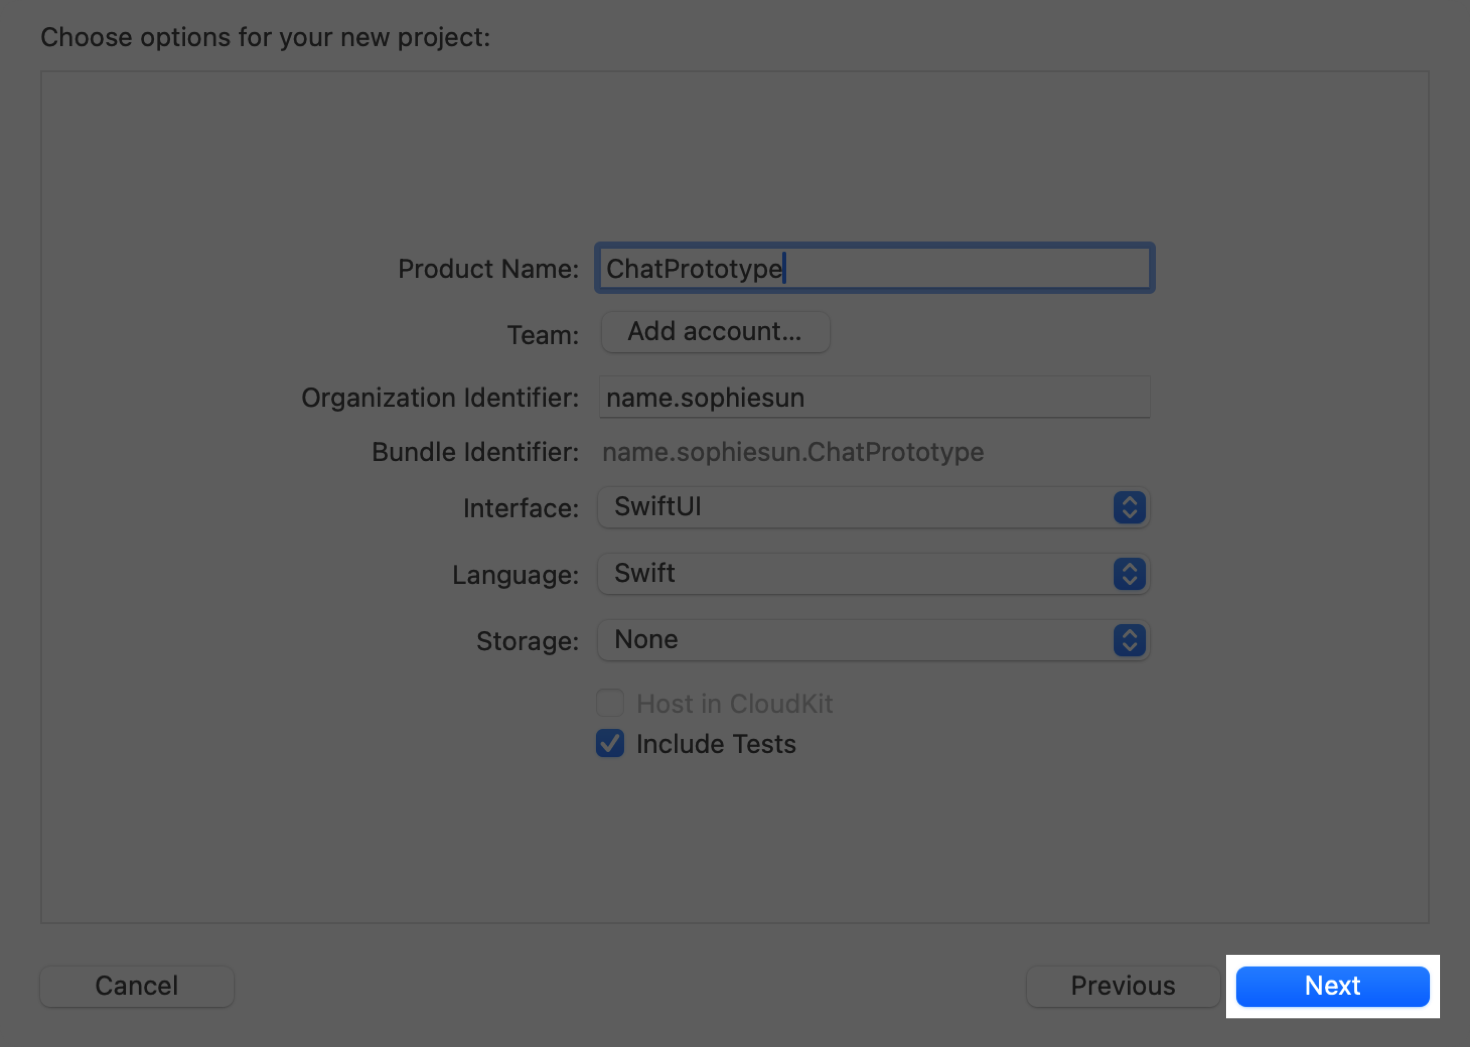The height and width of the screenshot is (1047, 1470).
Task: Click the Host in CloudKit checkbox
Action: pos(610,704)
